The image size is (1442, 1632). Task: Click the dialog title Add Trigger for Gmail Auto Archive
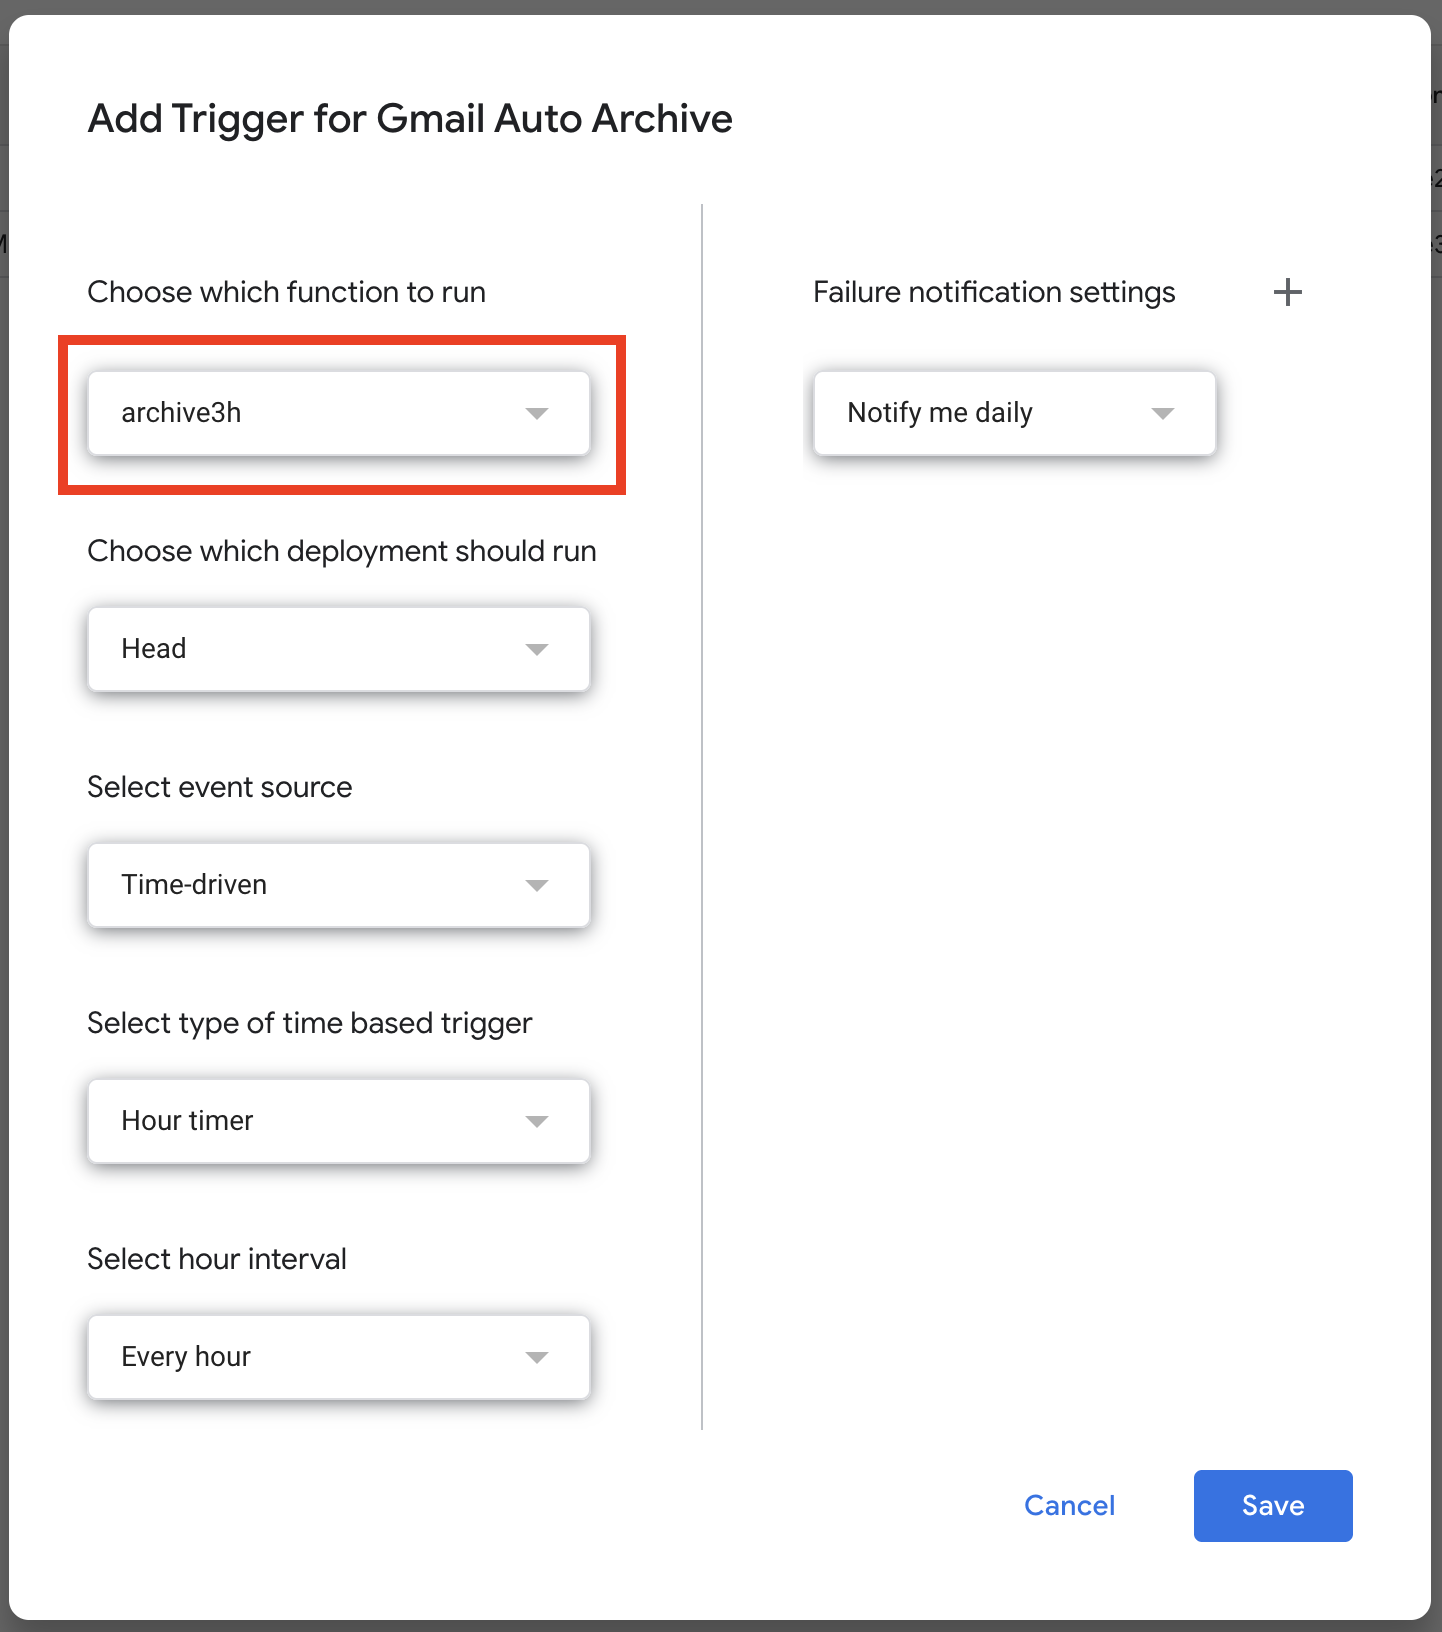pos(410,118)
